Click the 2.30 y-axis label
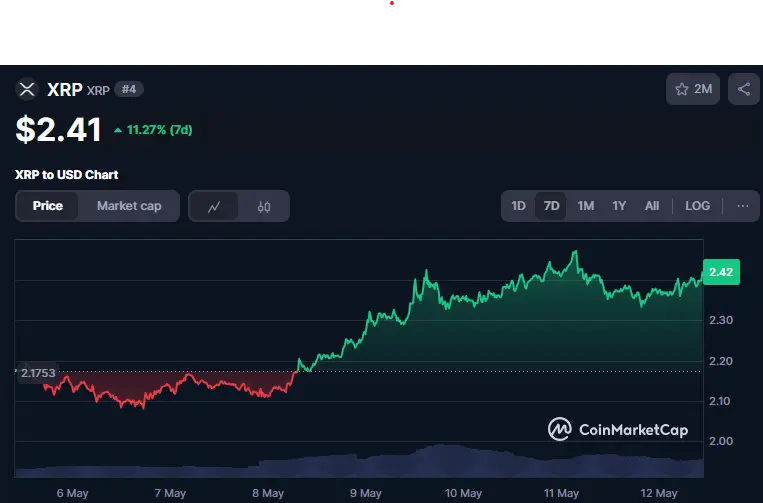763x503 pixels. [721, 320]
